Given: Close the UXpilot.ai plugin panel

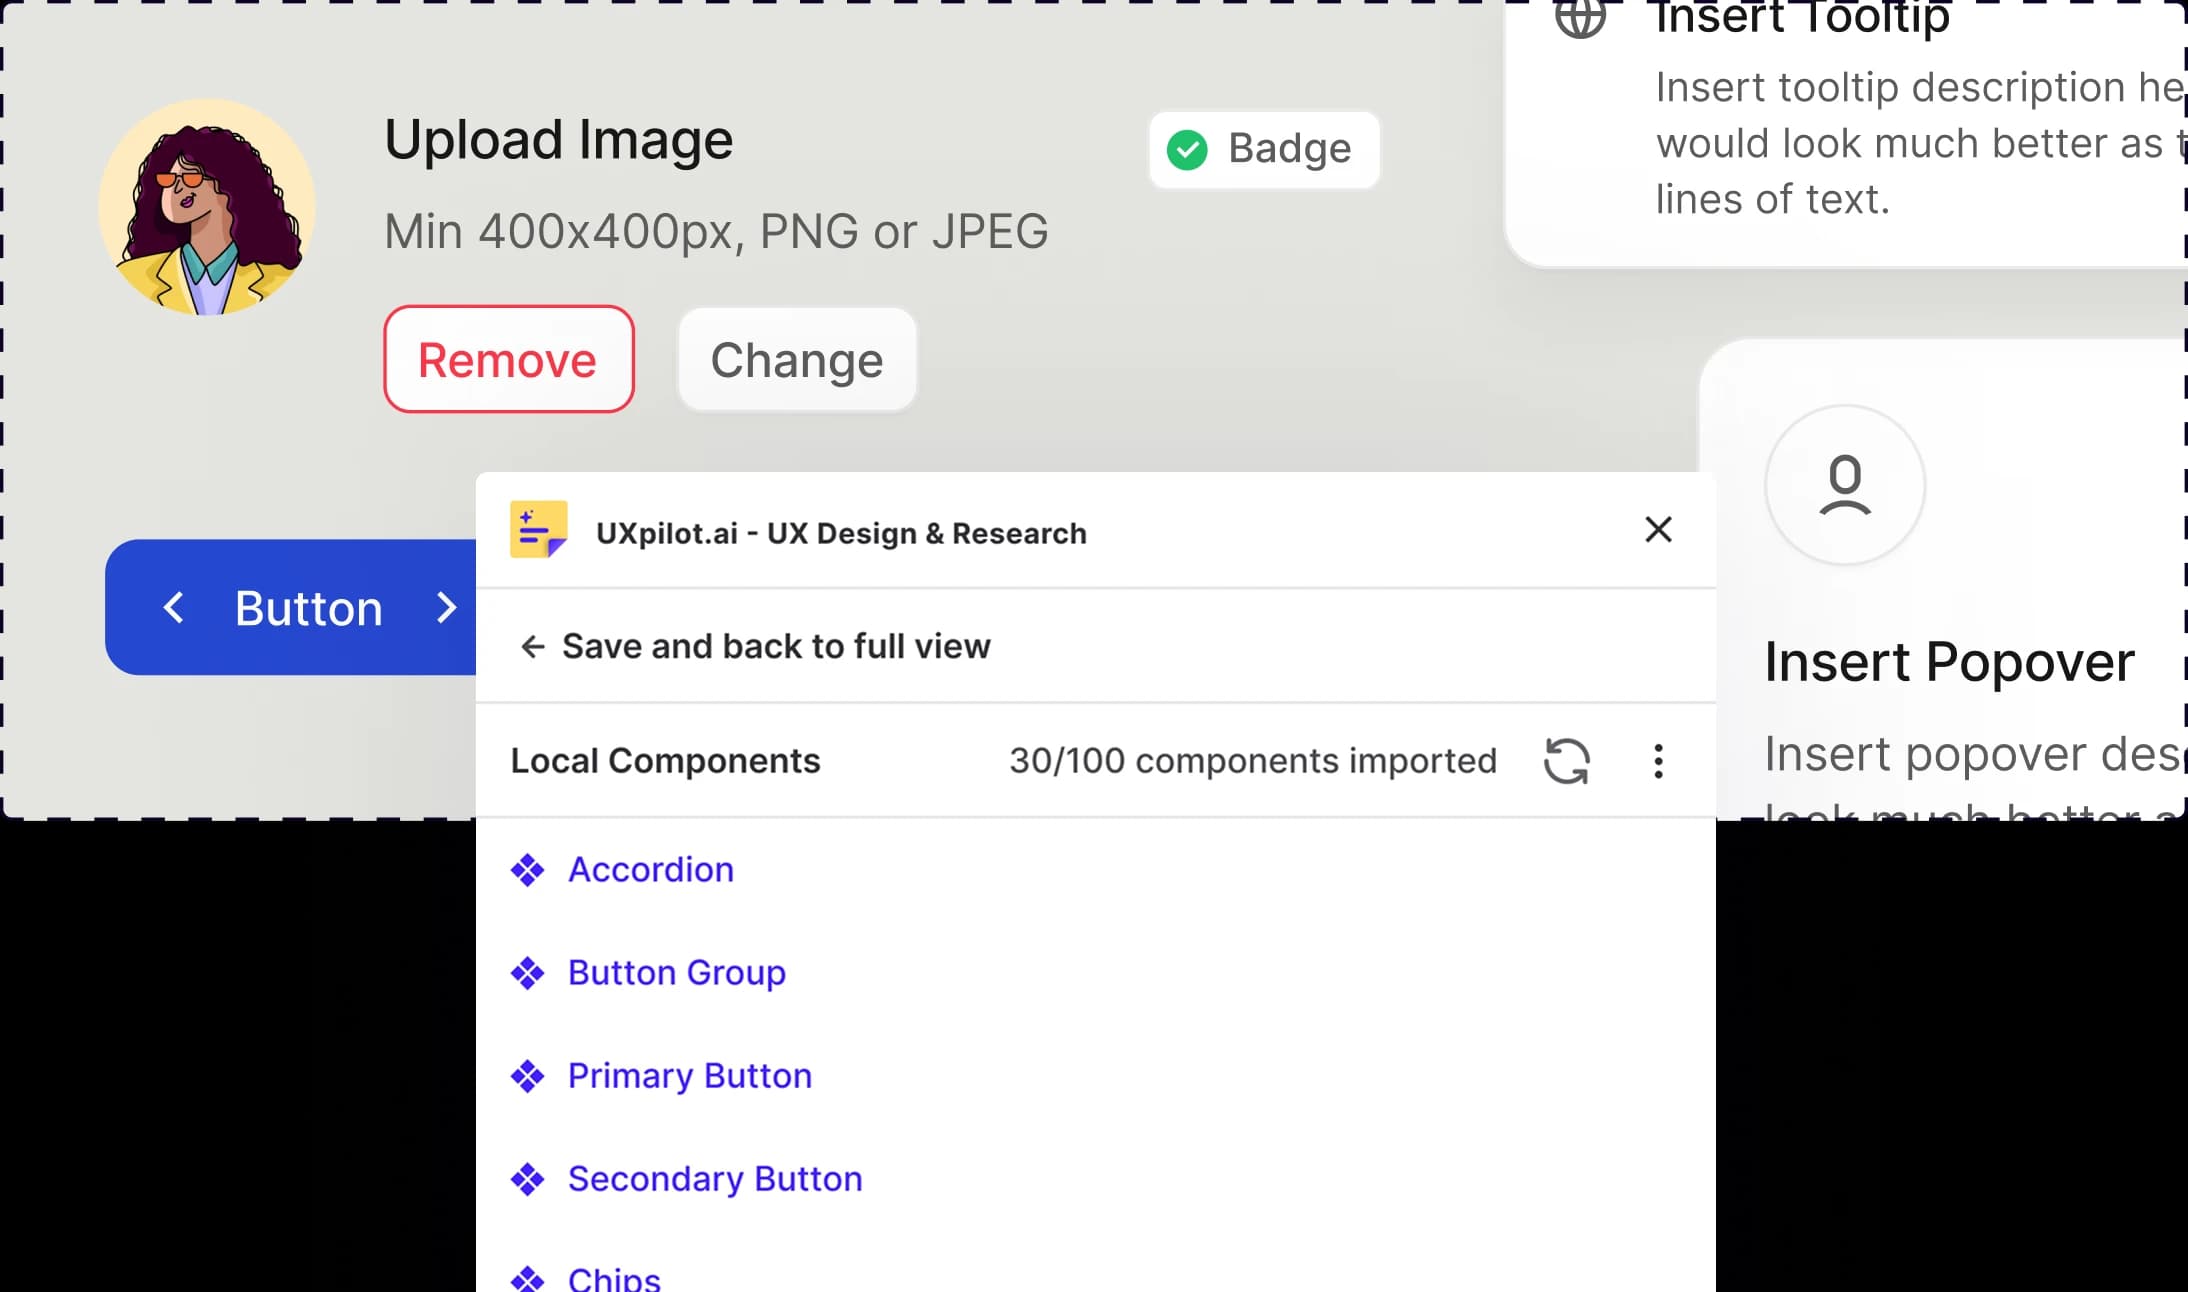Looking at the screenshot, I should tap(1658, 530).
